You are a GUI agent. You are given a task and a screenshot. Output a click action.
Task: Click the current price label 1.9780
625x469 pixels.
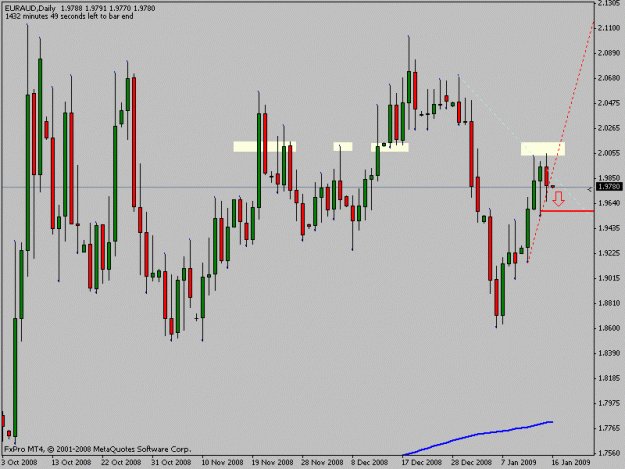[x=609, y=186]
